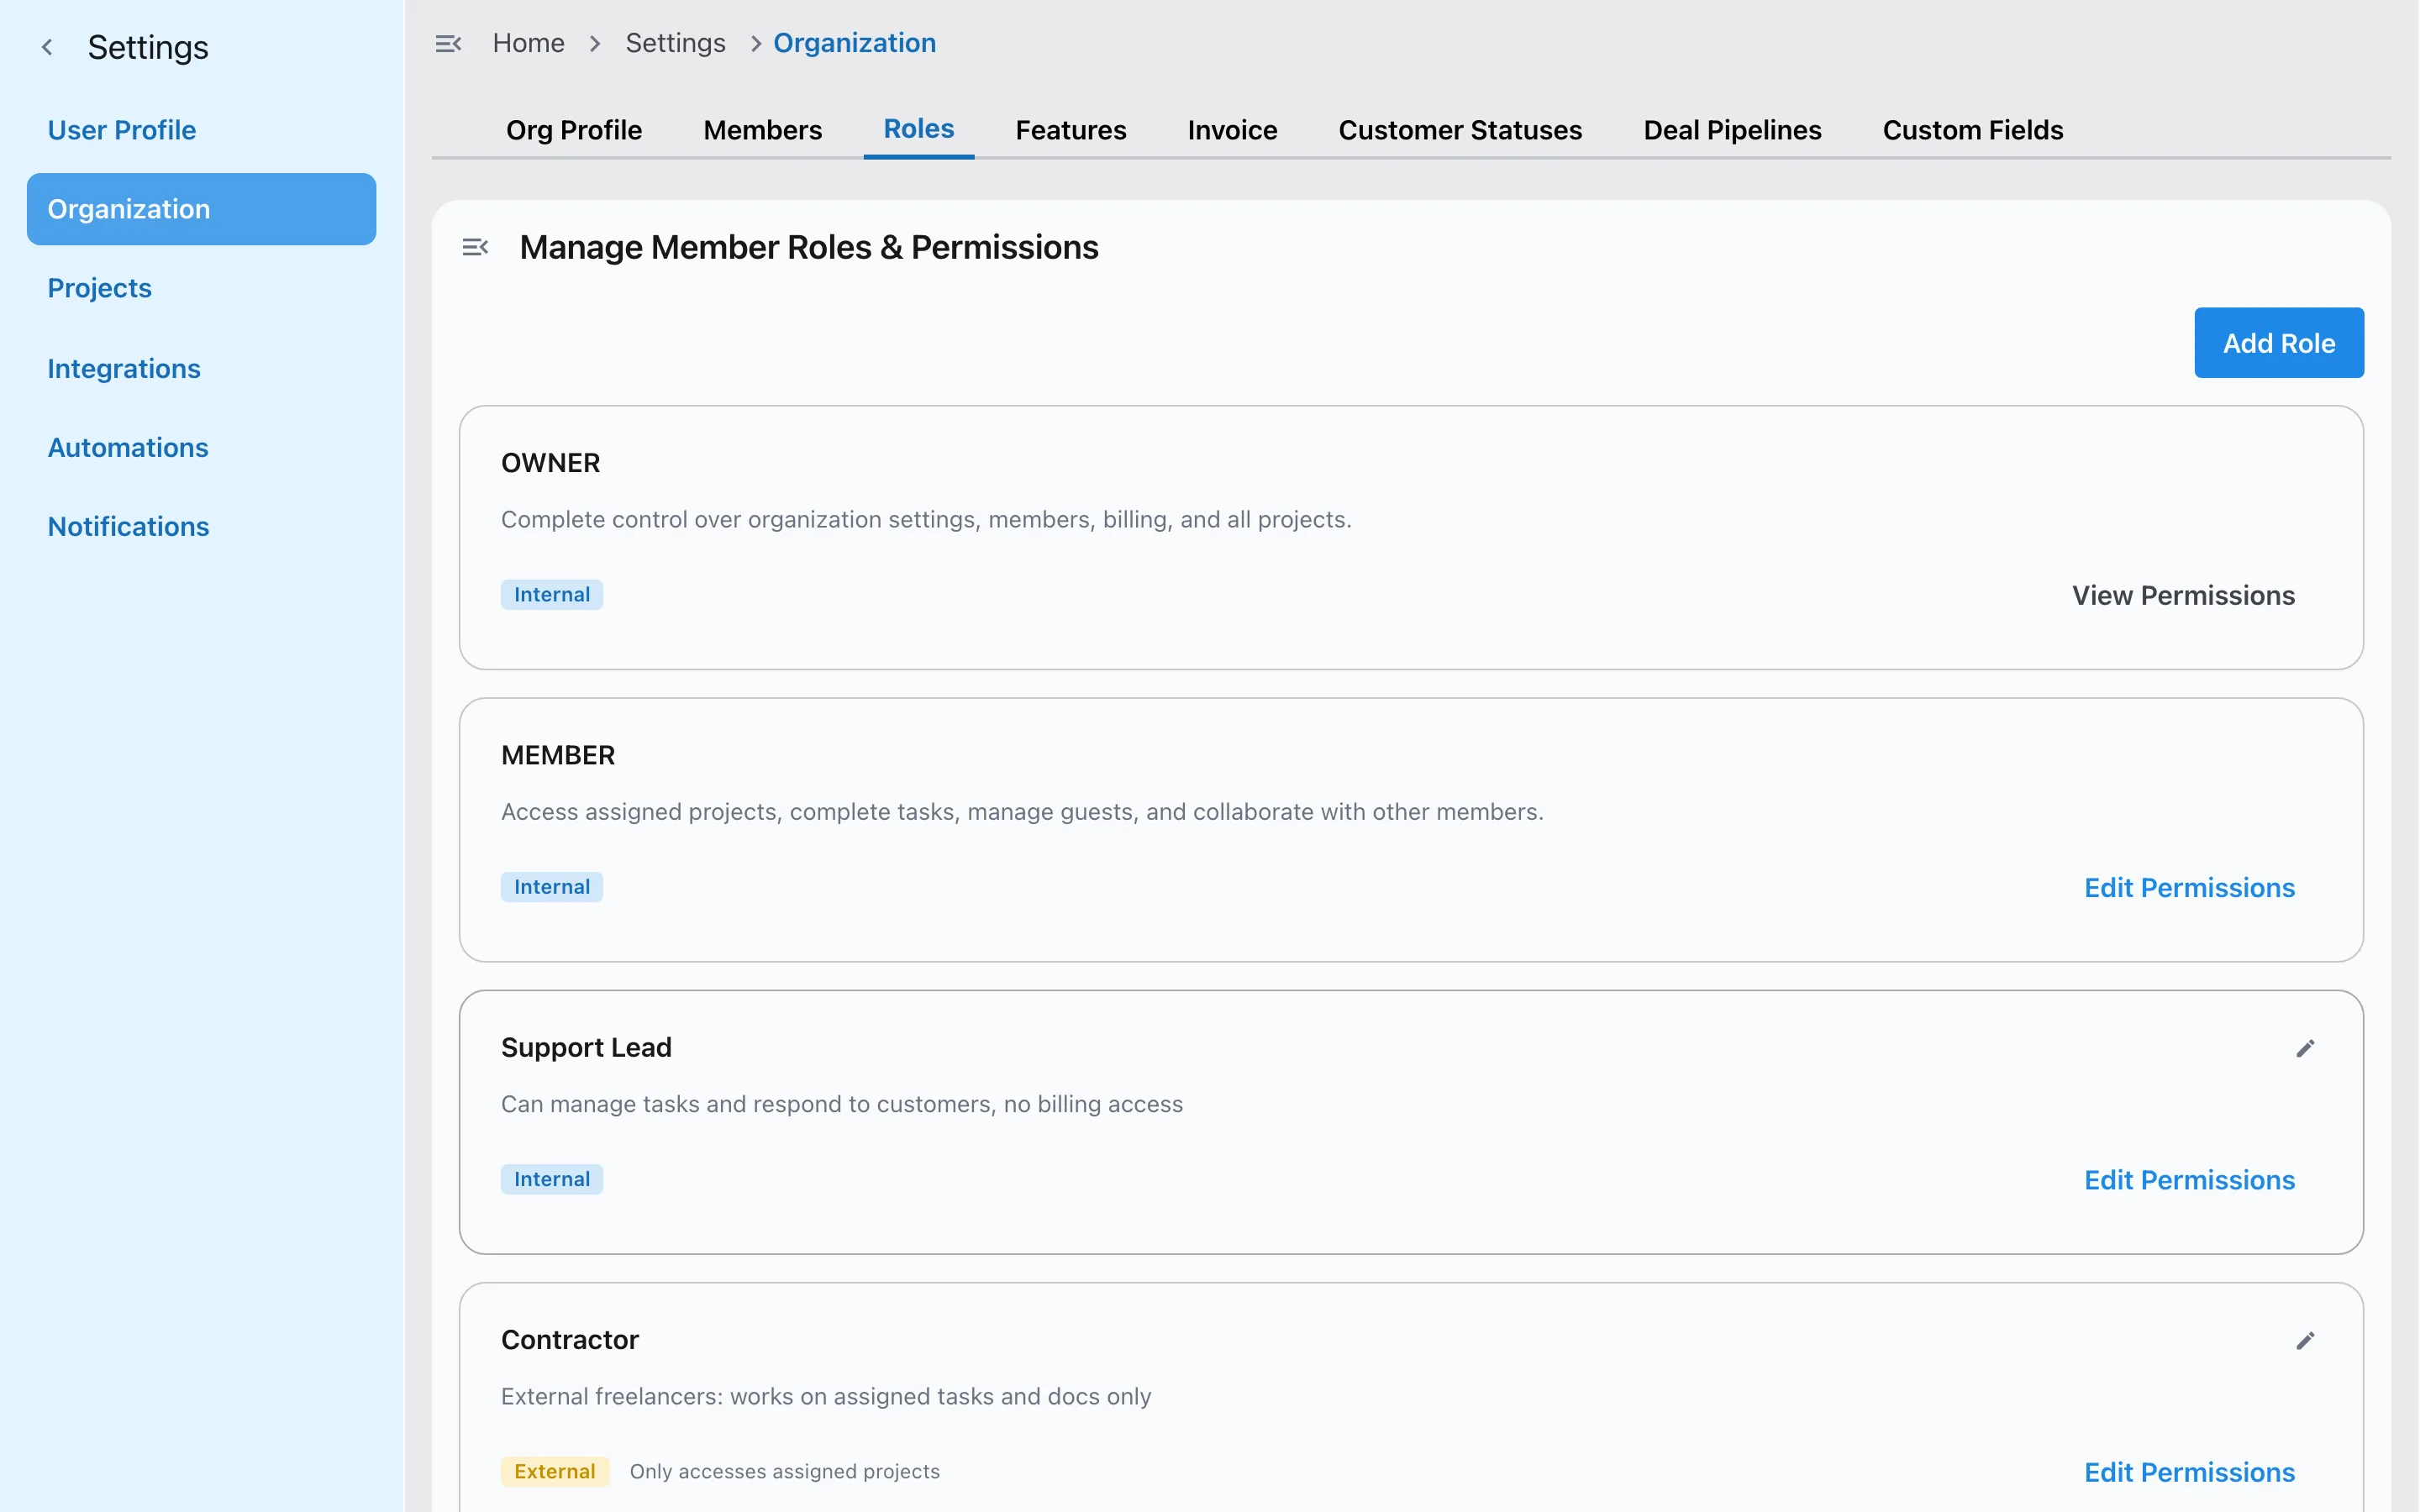Click 'Only accesses assigned projects' text
2420x1512 pixels.
coord(785,1471)
